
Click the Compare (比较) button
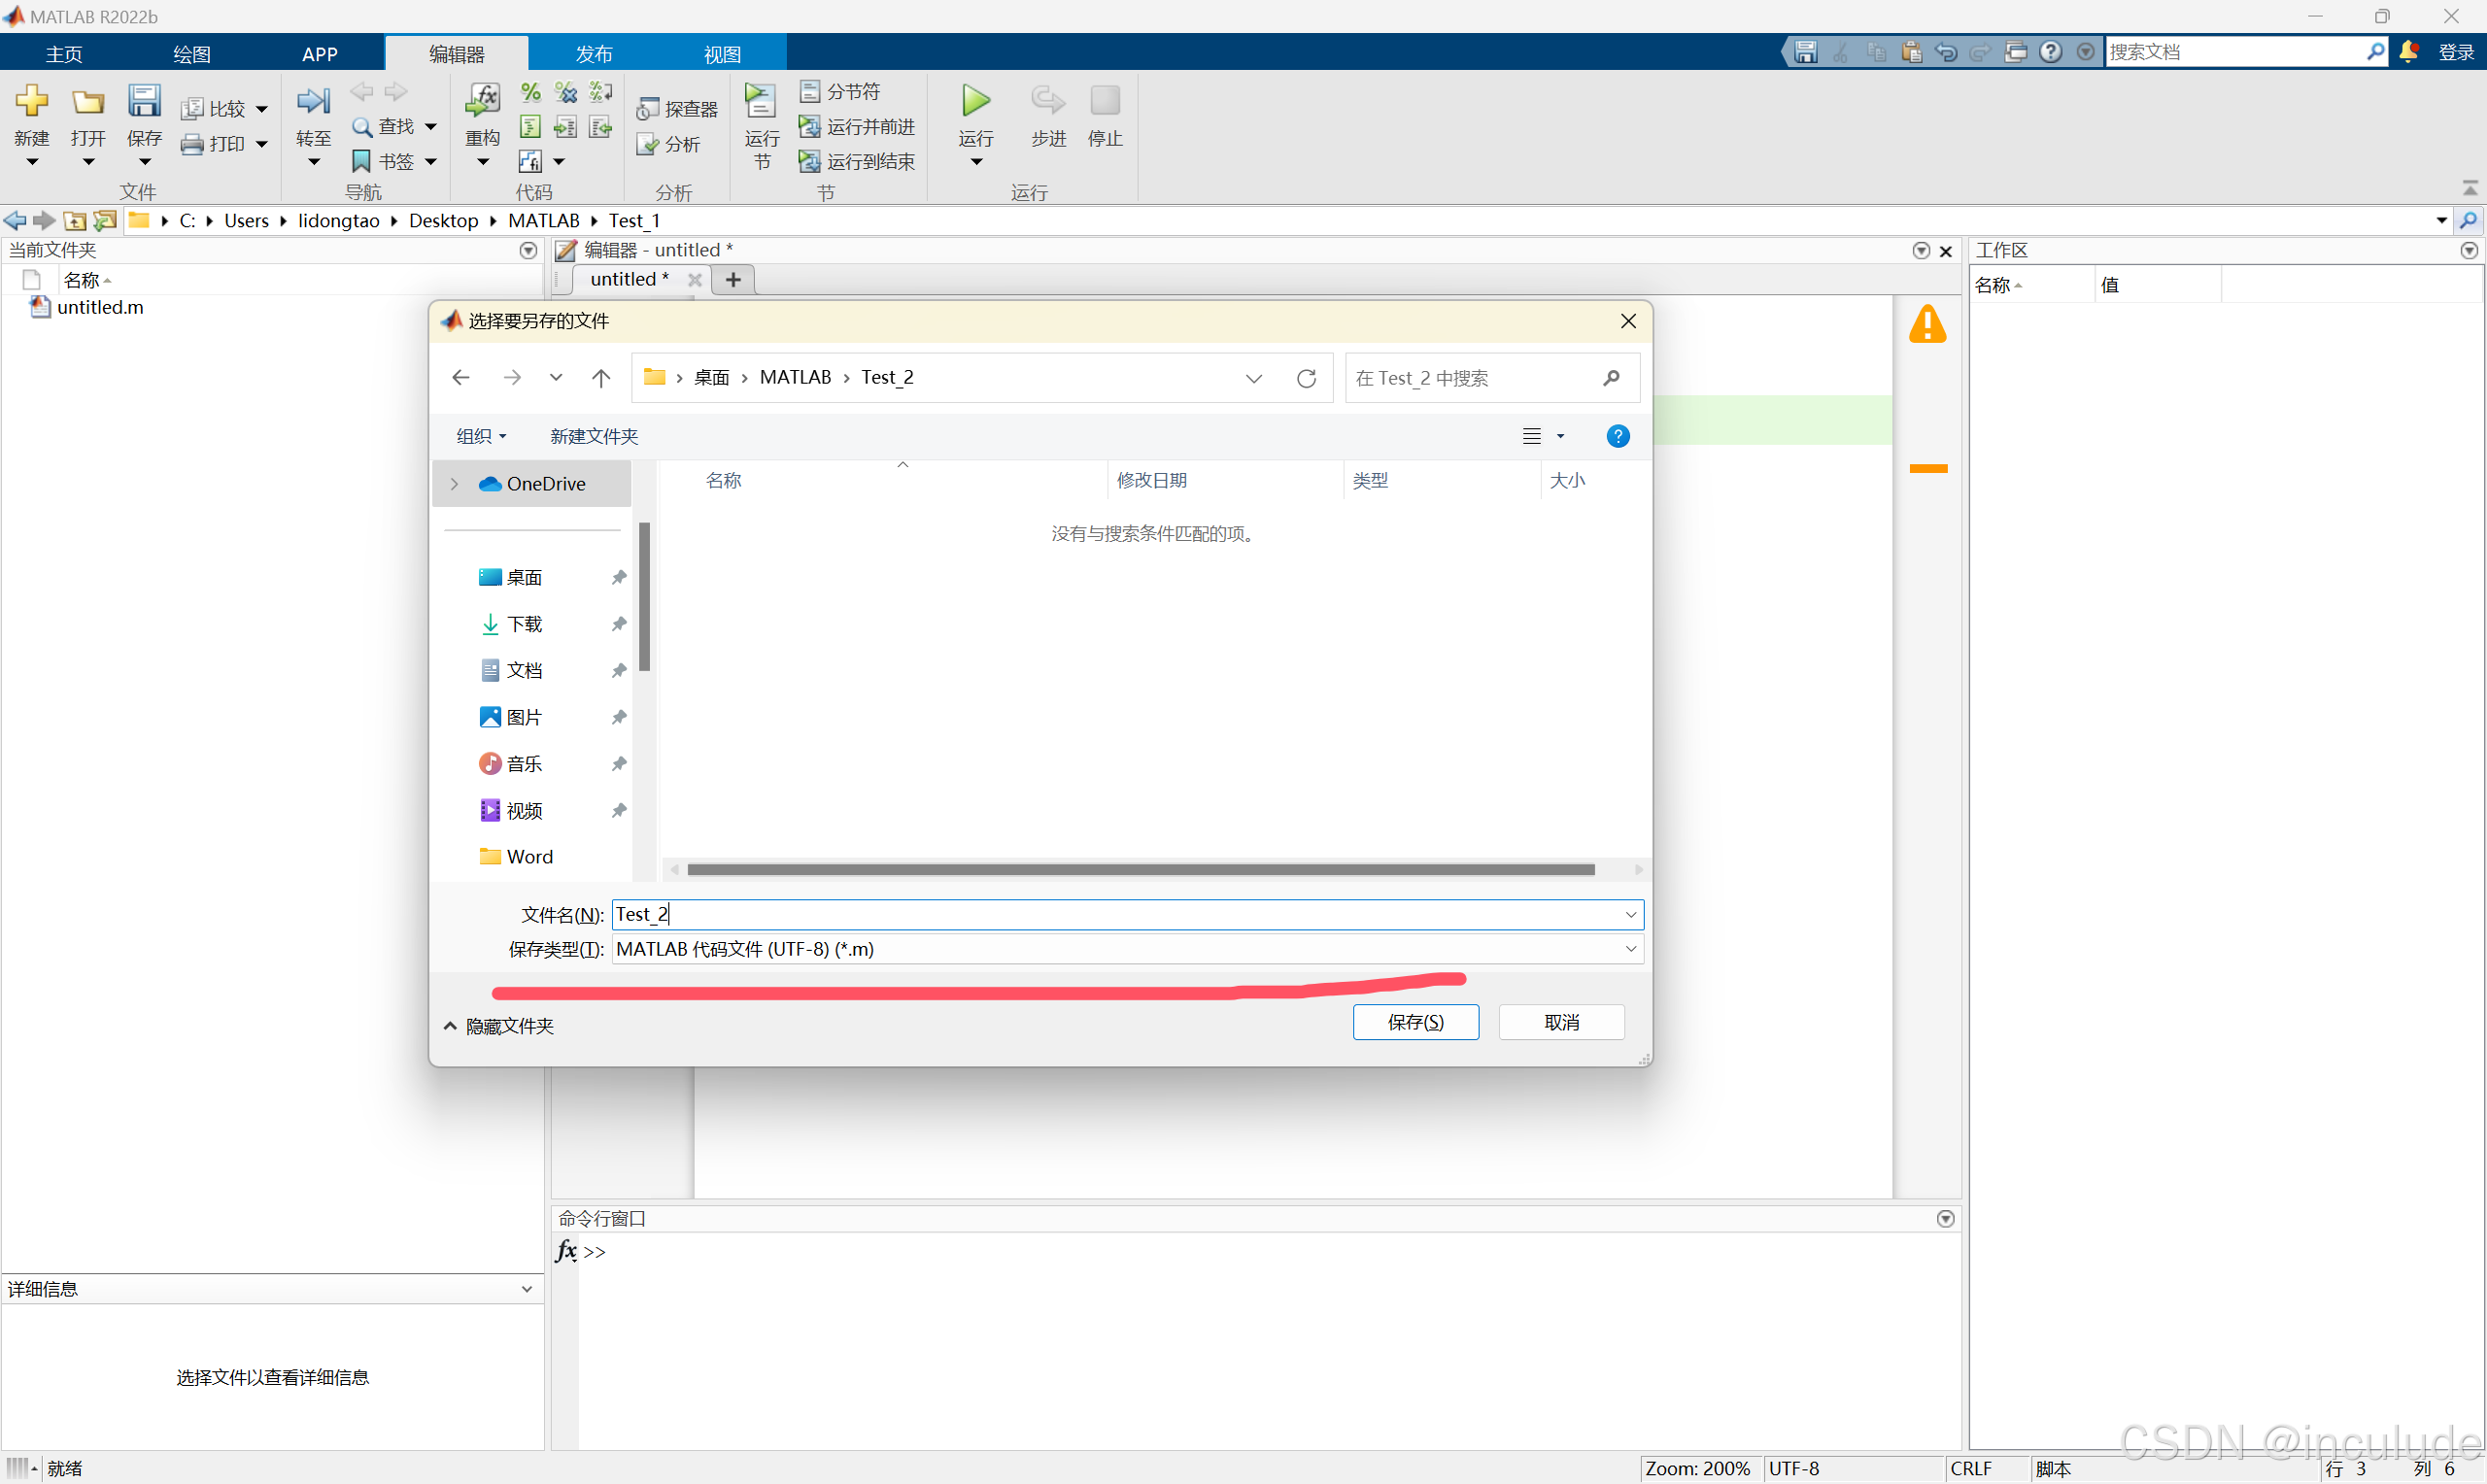click(x=223, y=109)
